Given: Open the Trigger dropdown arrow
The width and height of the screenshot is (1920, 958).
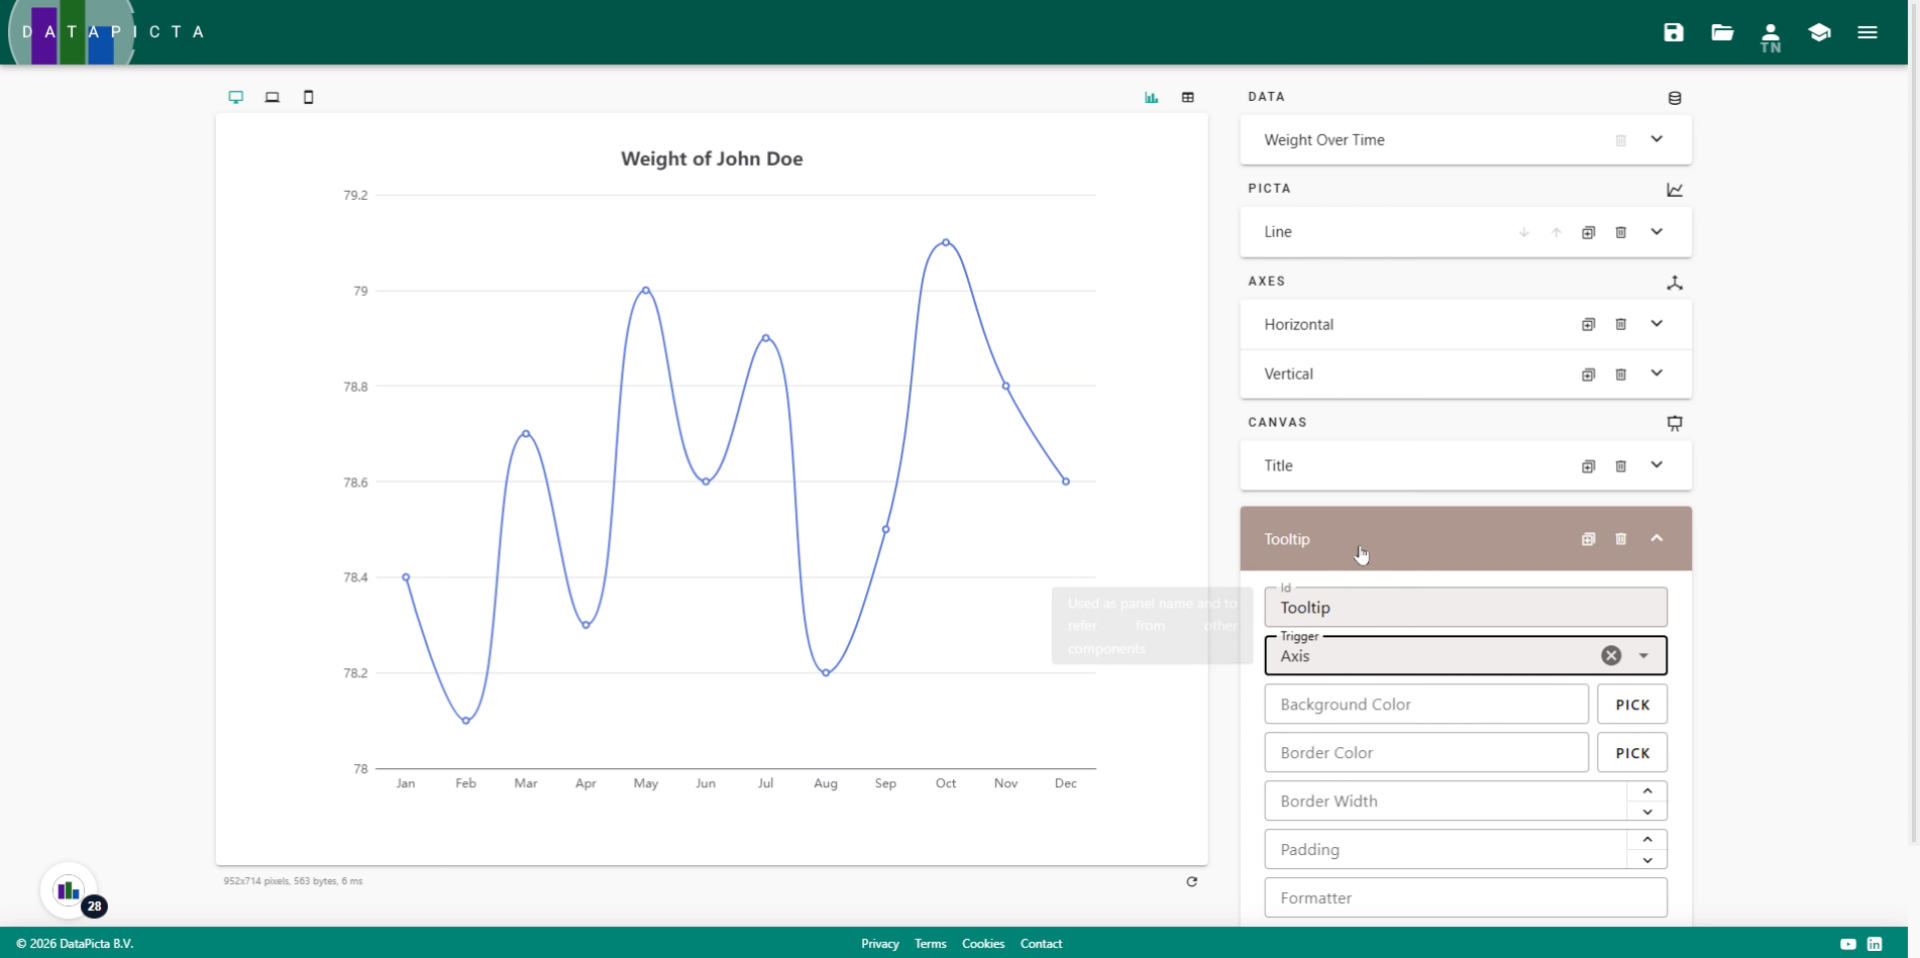Looking at the screenshot, I should pyautogui.click(x=1643, y=656).
